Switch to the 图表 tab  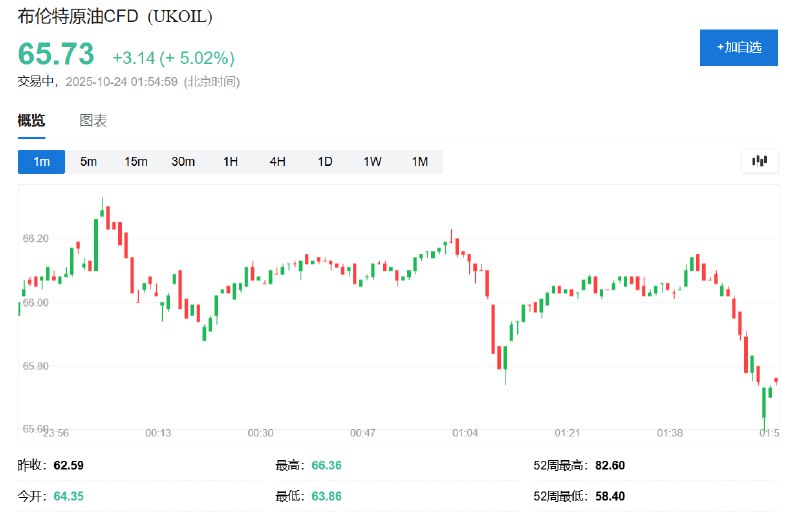[93, 120]
